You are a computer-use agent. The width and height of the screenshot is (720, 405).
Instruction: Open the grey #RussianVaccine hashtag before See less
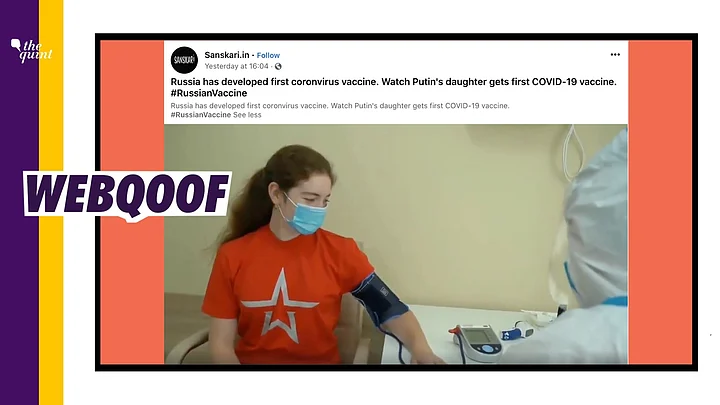coord(201,115)
